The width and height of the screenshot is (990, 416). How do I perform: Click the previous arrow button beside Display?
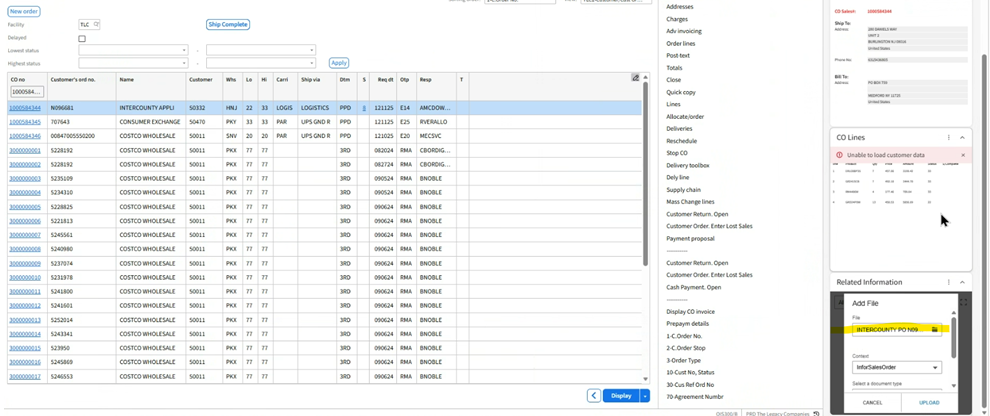(x=593, y=396)
